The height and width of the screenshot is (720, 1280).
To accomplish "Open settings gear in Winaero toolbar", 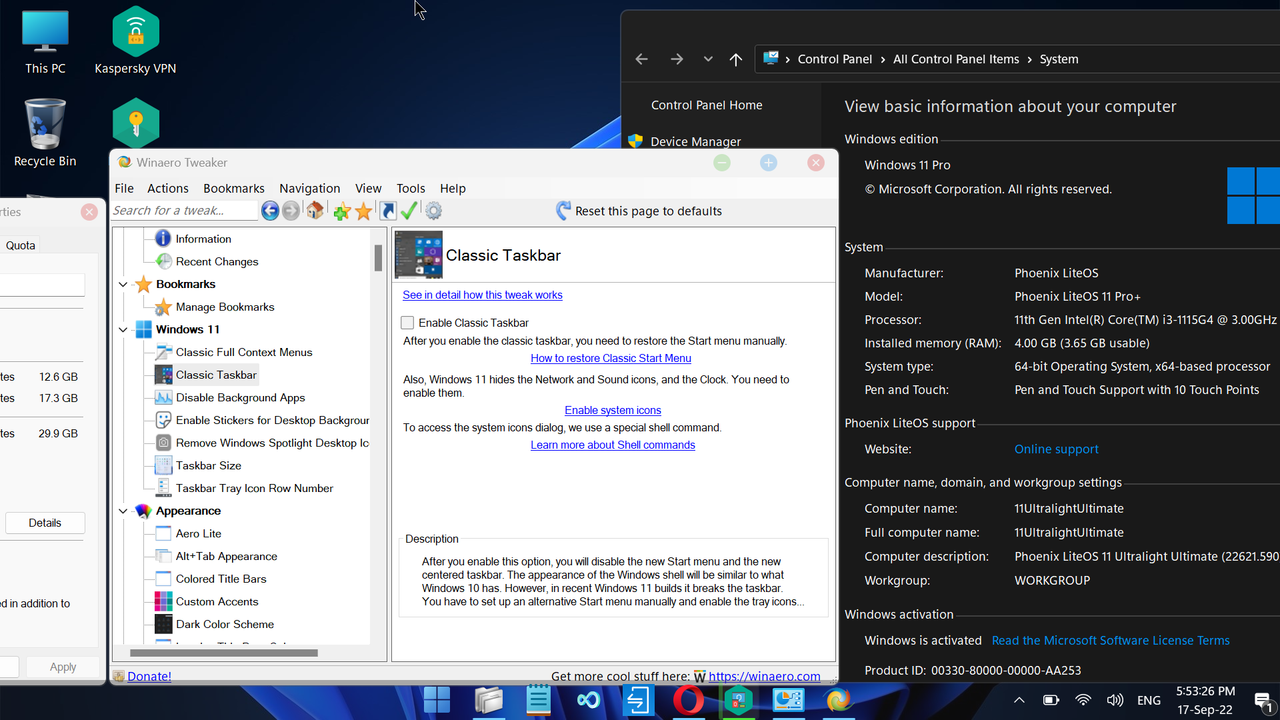I will [x=433, y=211].
